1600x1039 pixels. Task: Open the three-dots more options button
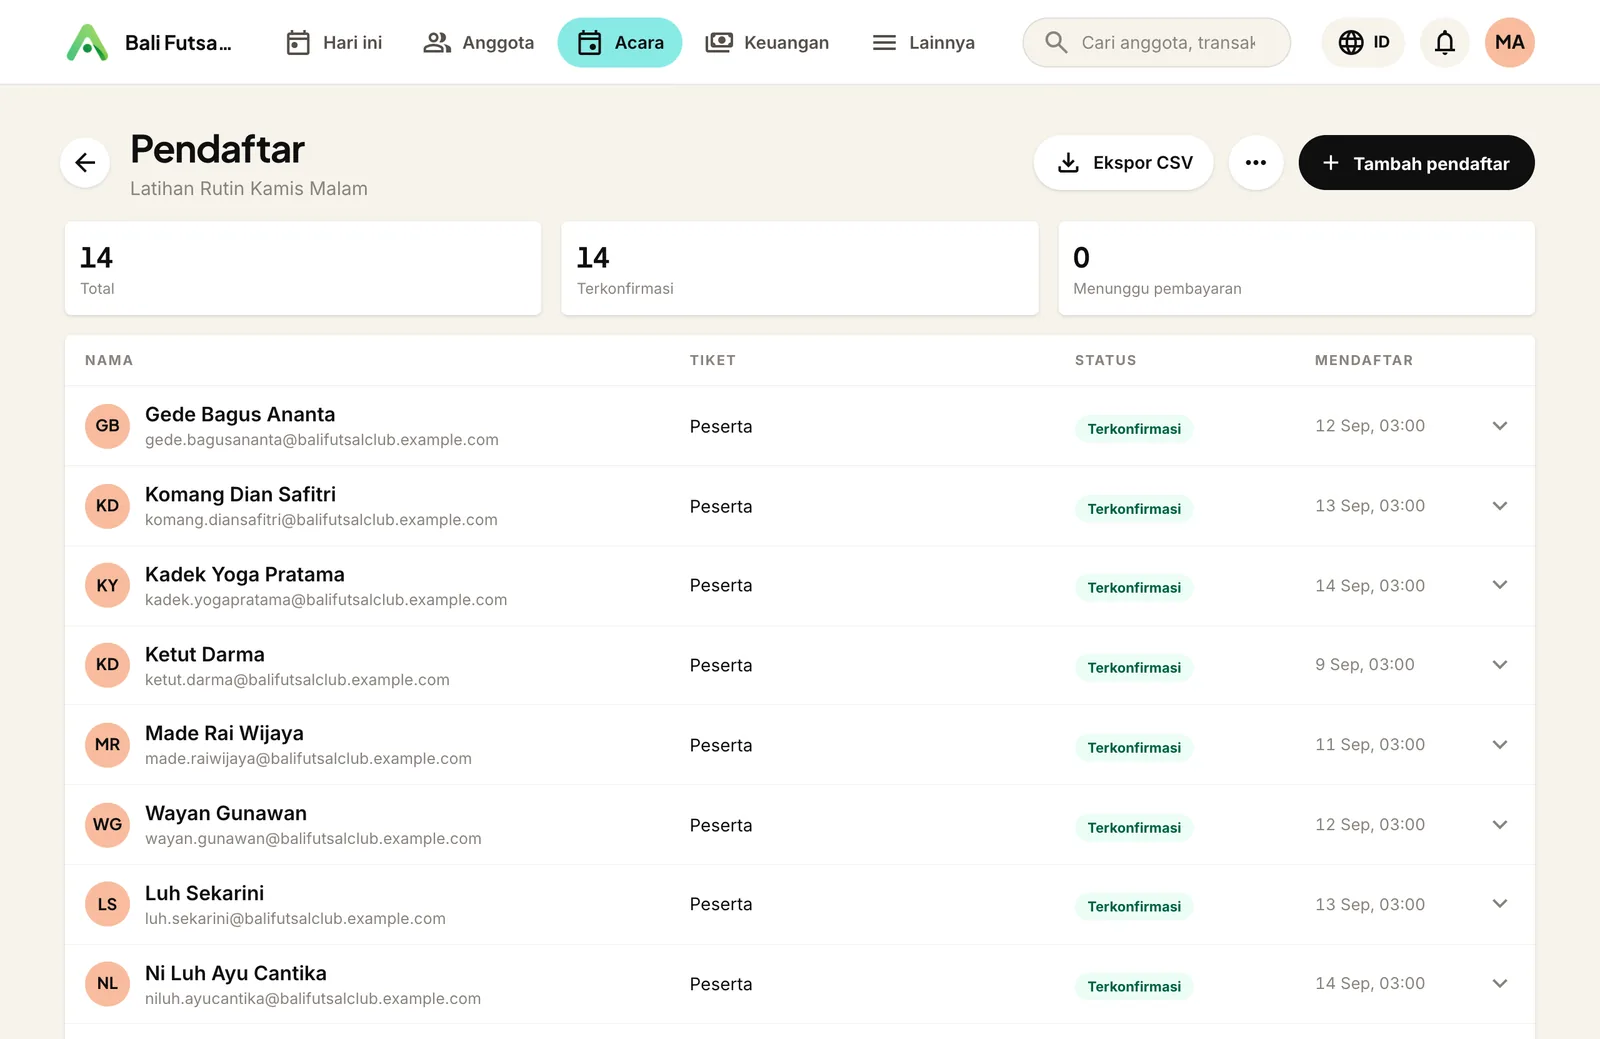click(x=1256, y=162)
